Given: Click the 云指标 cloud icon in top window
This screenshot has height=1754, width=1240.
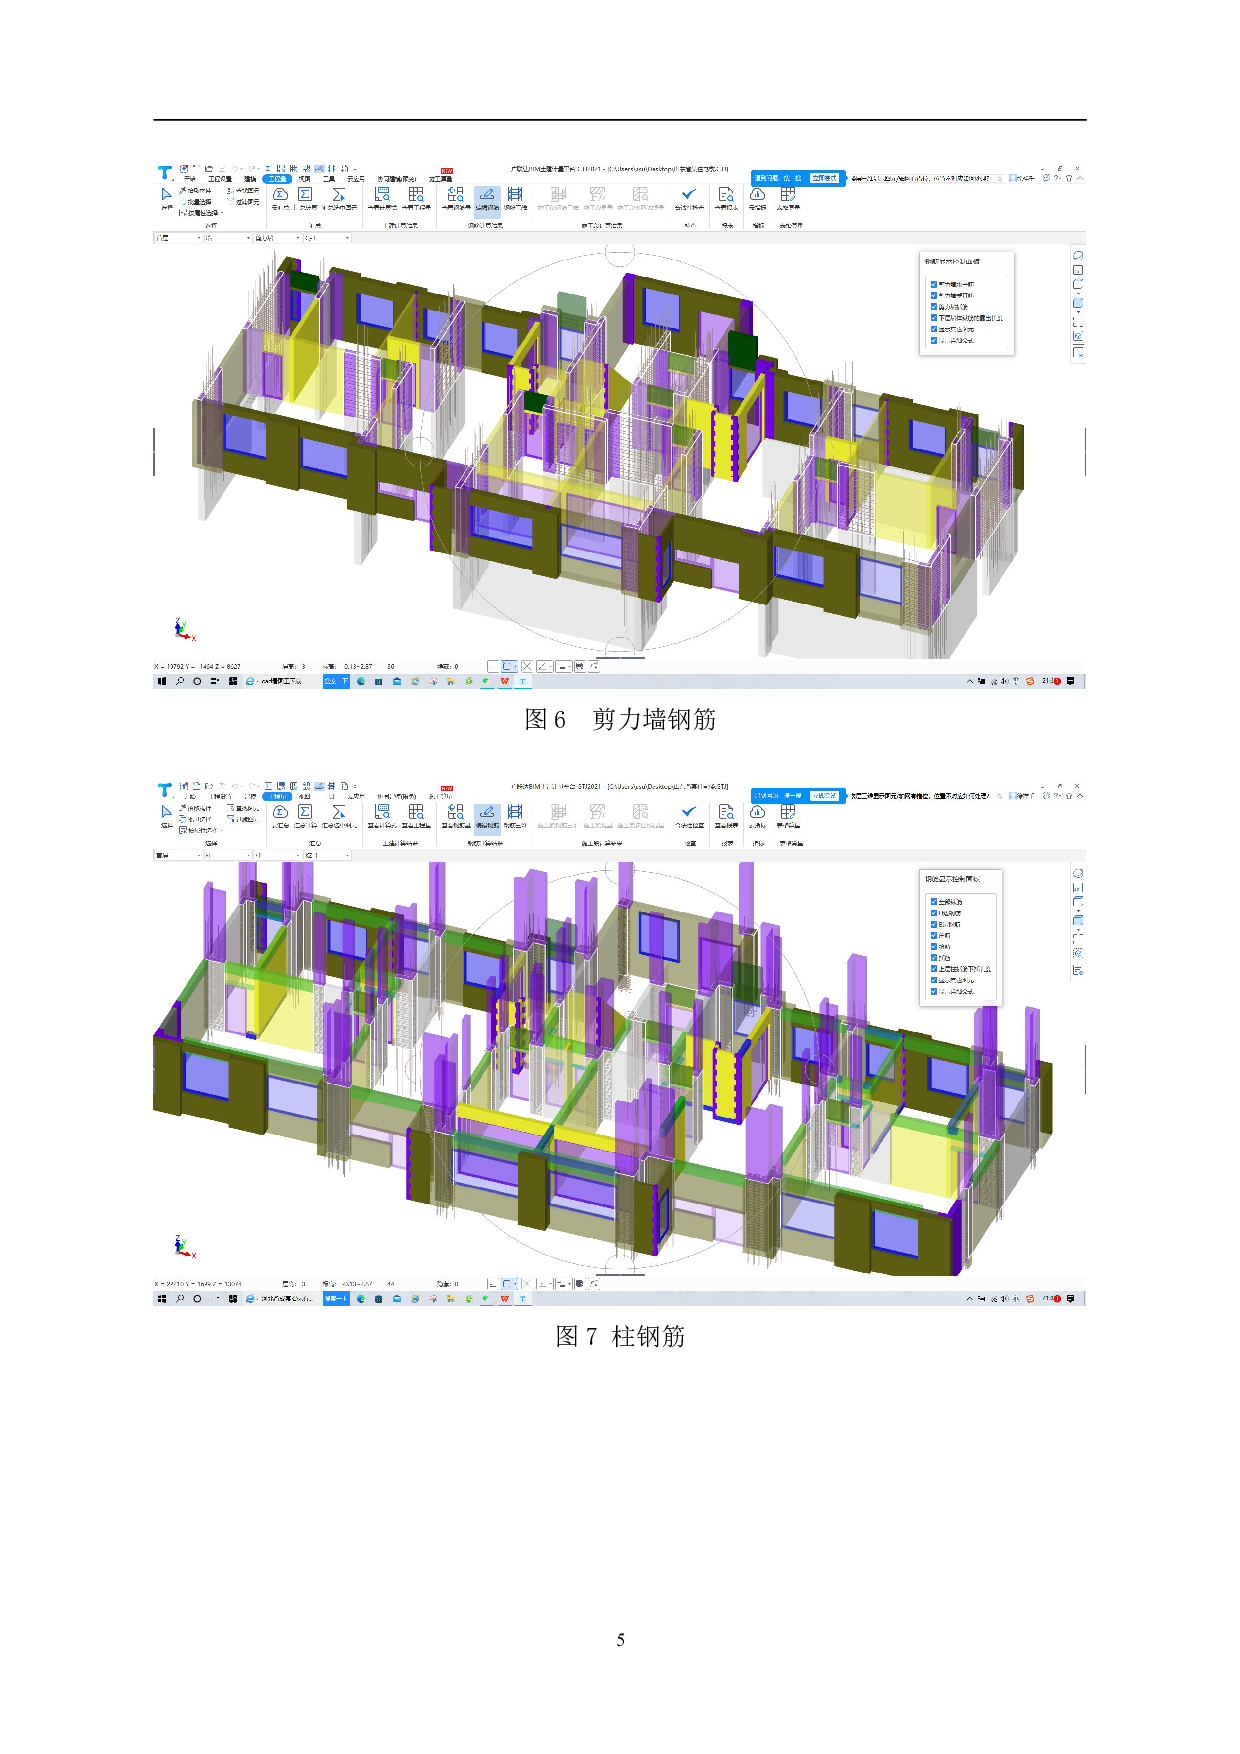Looking at the screenshot, I should (757, 195).
